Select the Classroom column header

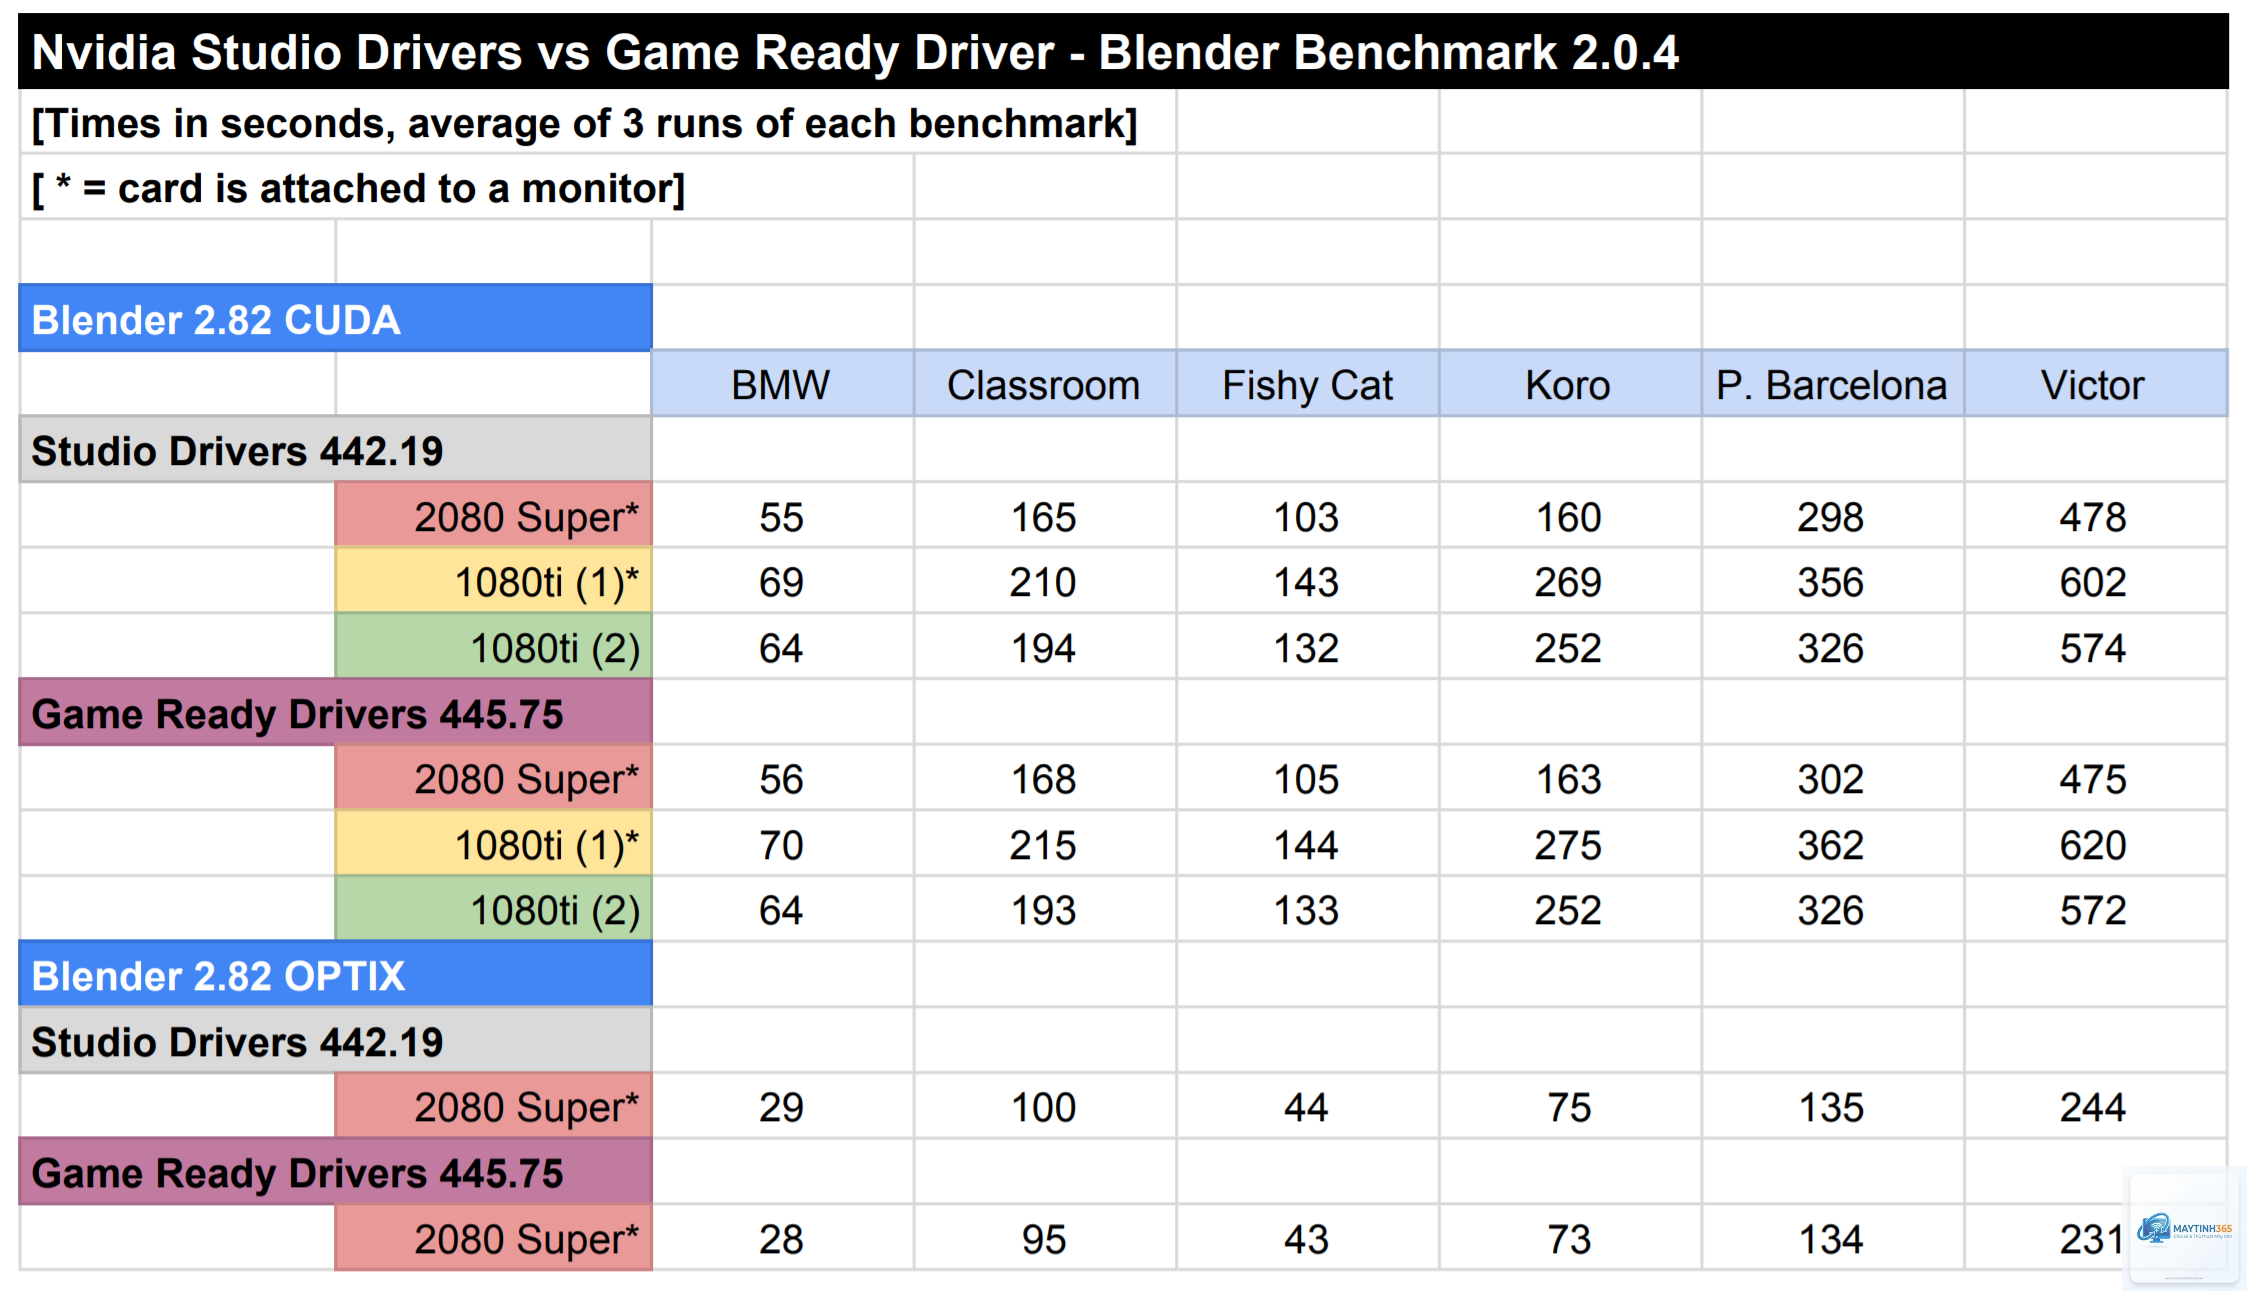[1044, 385]
